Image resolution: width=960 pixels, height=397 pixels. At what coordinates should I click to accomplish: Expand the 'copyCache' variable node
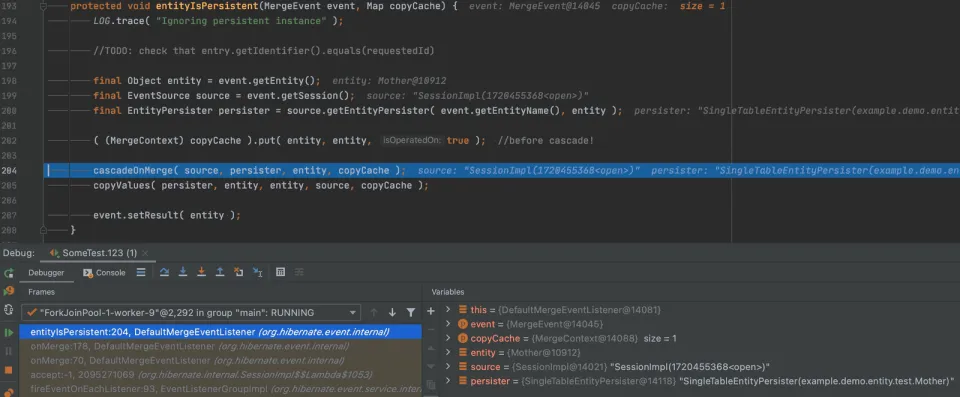pos(448,338)
